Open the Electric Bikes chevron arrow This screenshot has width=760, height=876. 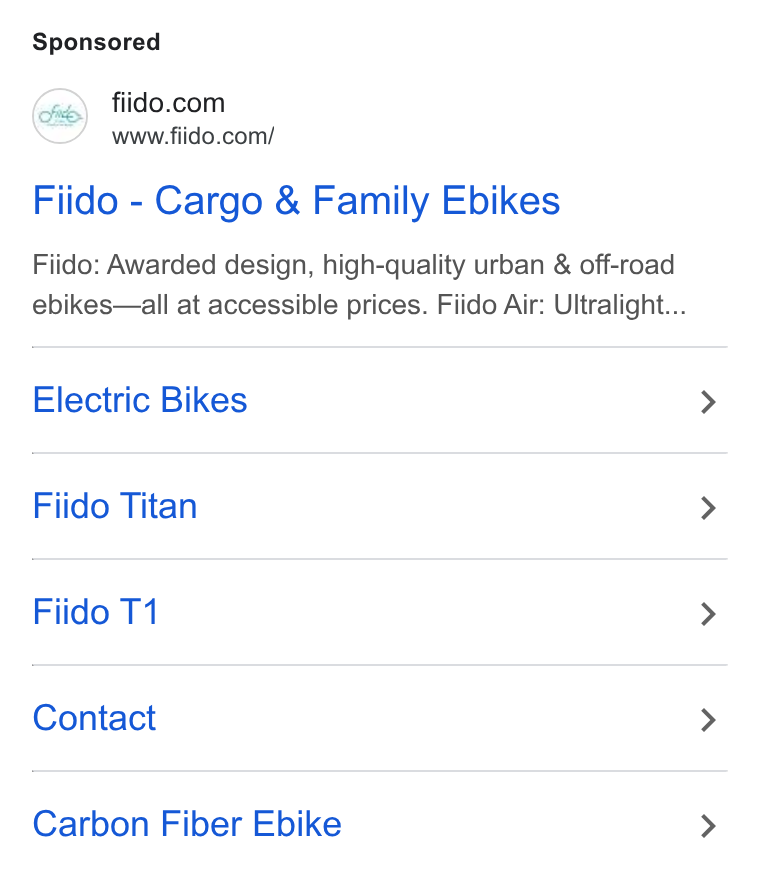point(708,402)
